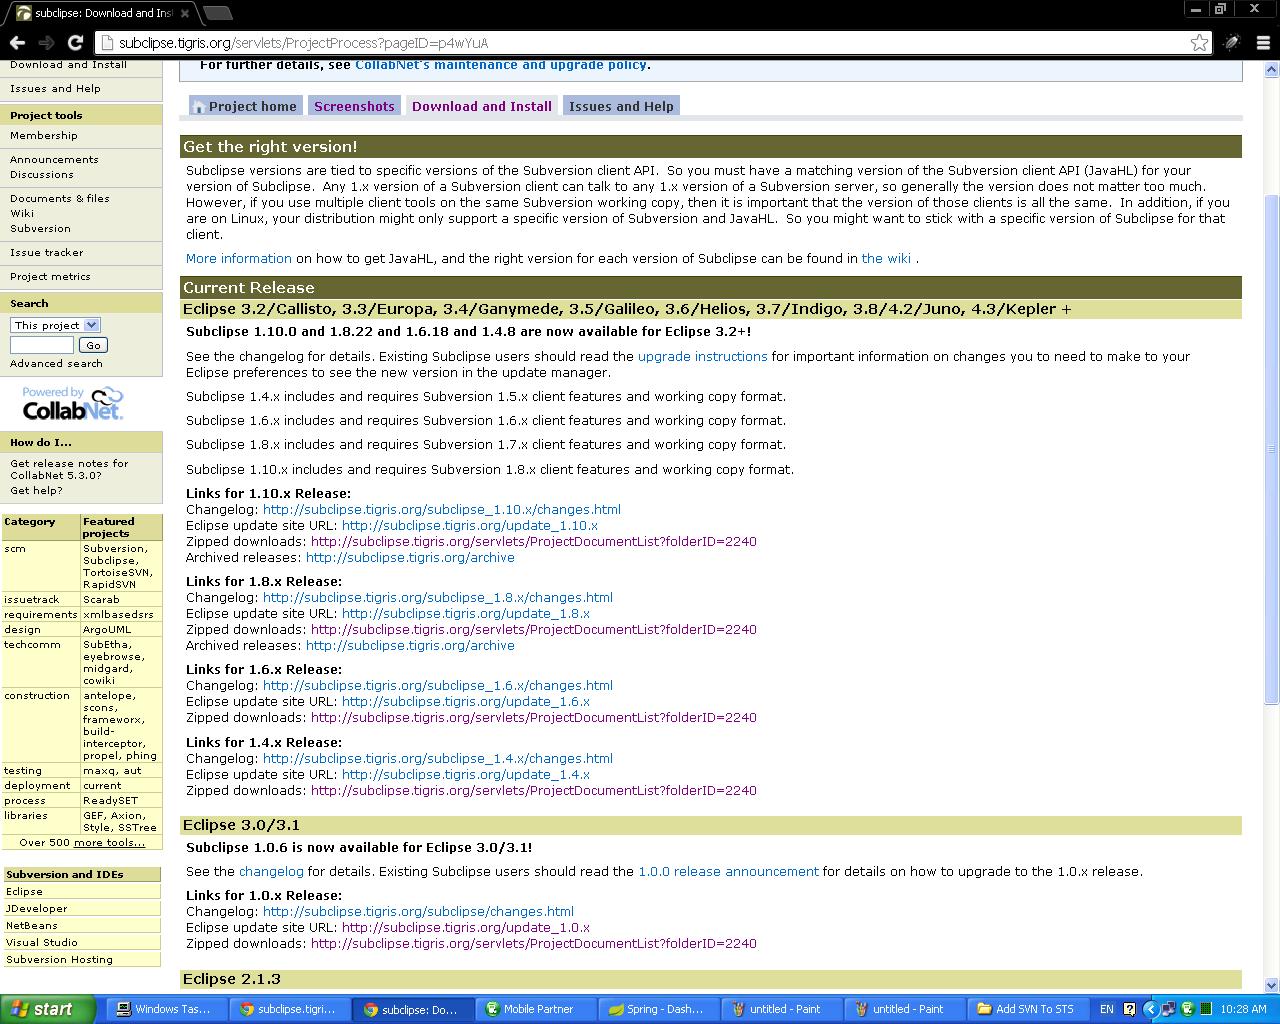Open the NetBeans IDE link
The height and width of the screenshot is (1024, 1280).
pos(31,925)
